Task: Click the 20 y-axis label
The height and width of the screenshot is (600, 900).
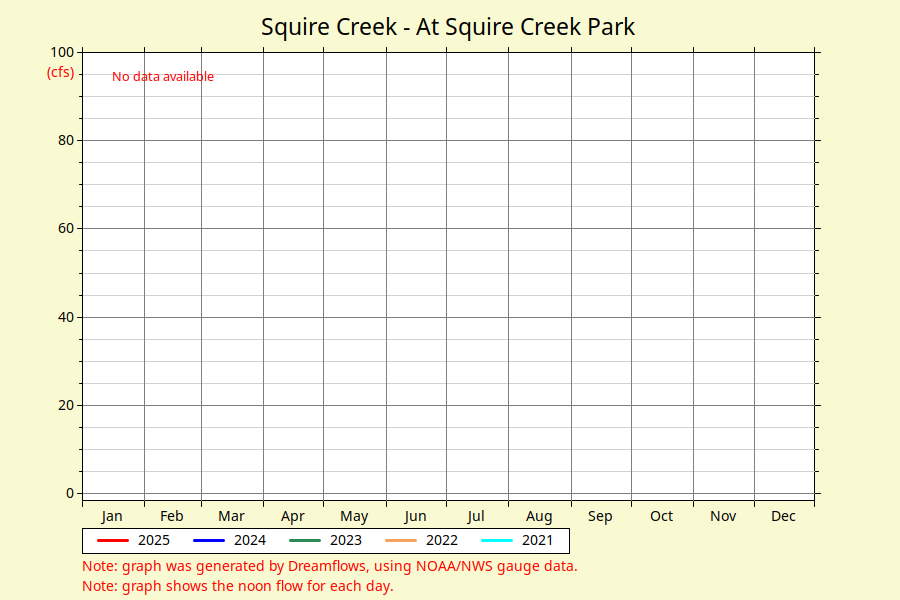Action: point(66,405)
